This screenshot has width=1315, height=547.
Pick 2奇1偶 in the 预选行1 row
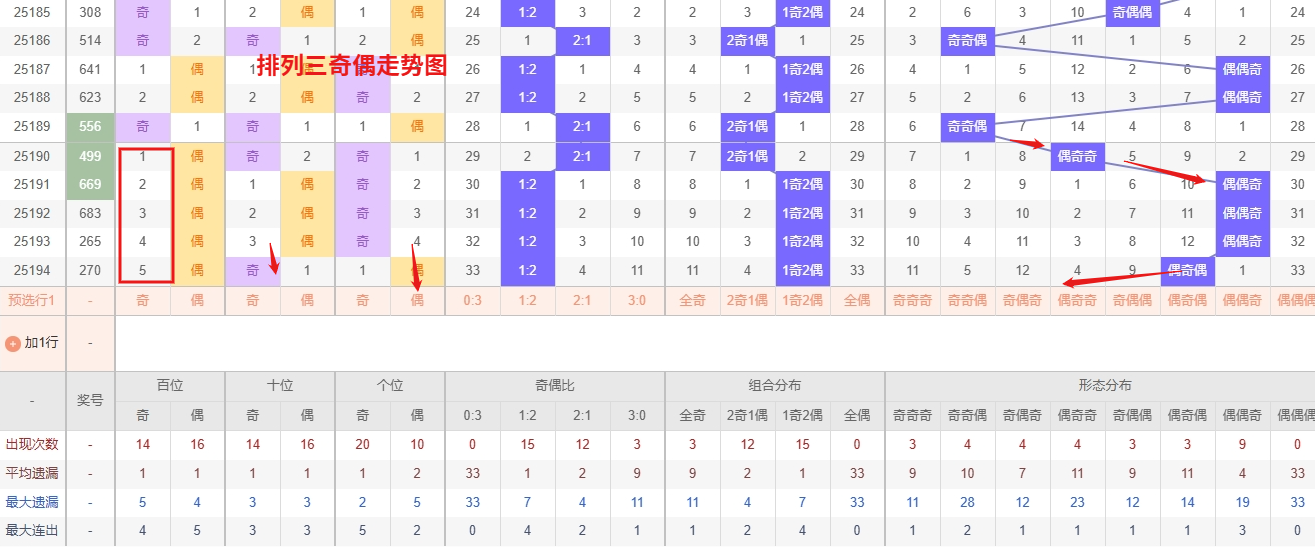tap(747, 300)
